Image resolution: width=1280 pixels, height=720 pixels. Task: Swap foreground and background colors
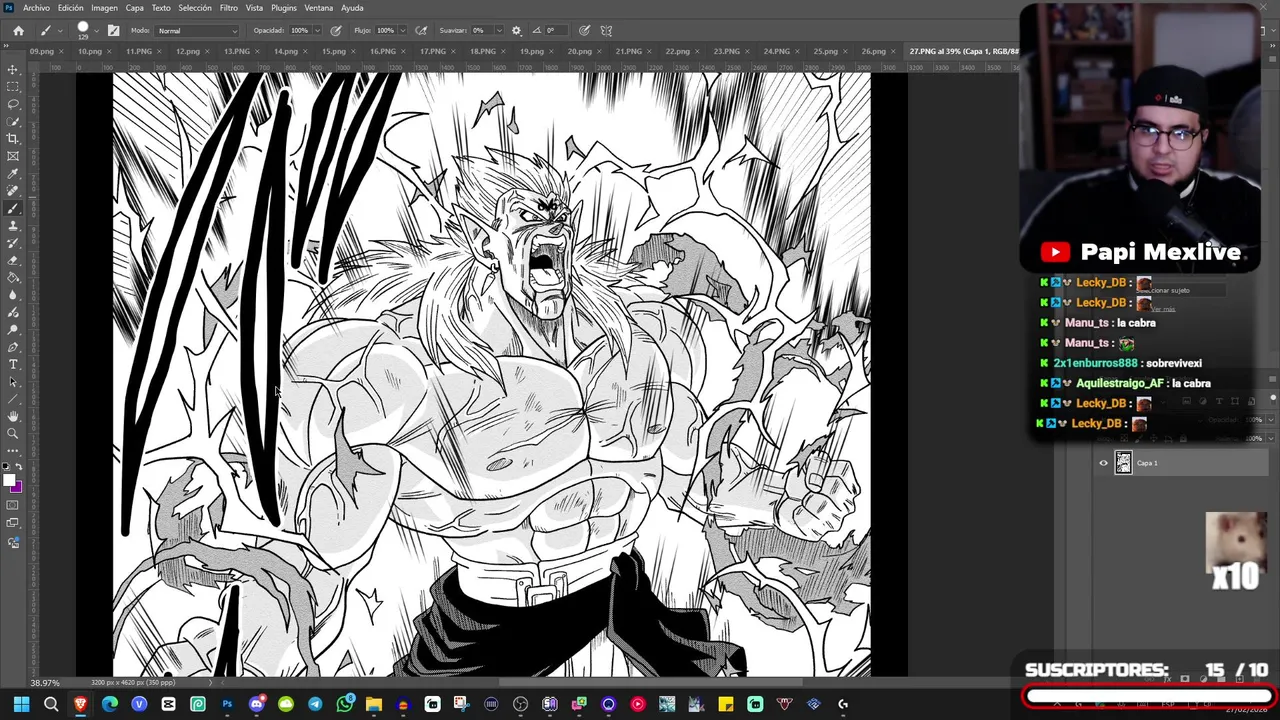click(x=19, y=468)
